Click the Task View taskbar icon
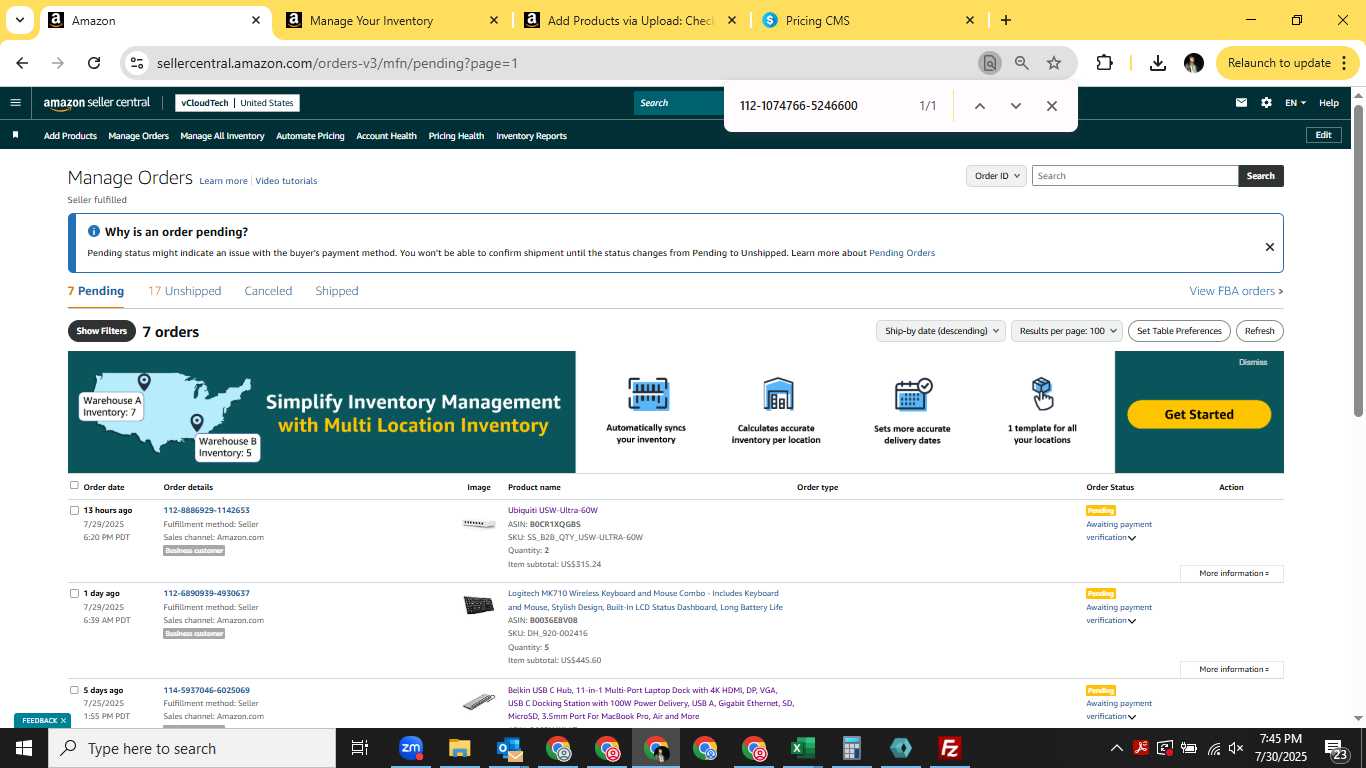This screenshot has height=768, width=1366. point(360,748)
